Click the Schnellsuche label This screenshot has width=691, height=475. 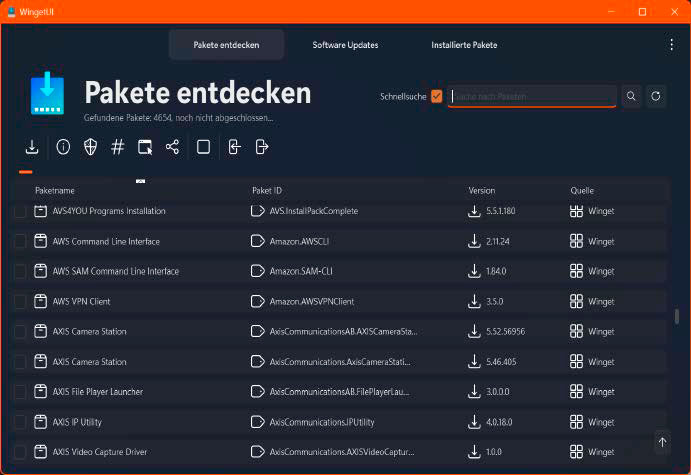[403, 96]
